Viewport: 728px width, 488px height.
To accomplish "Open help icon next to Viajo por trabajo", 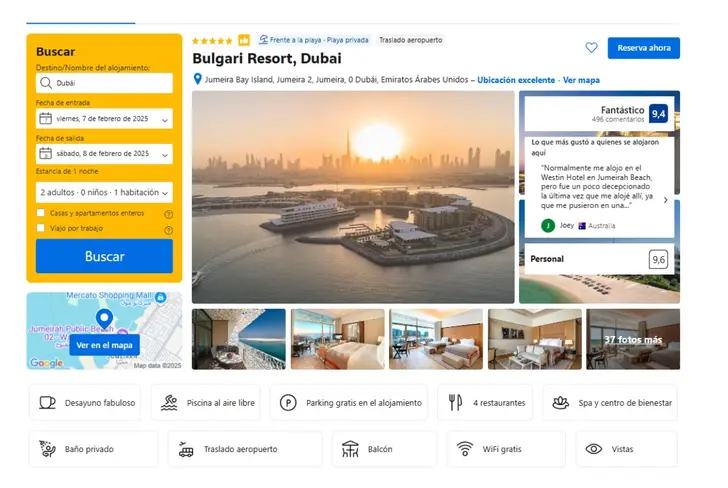I will (x=169, y=230).
